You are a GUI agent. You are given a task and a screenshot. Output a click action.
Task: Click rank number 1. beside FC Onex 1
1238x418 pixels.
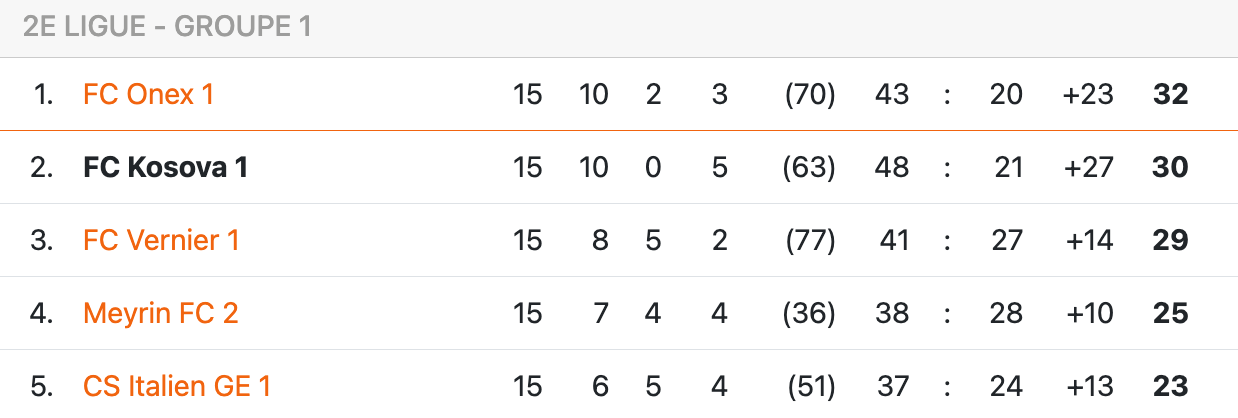(43, 95)
